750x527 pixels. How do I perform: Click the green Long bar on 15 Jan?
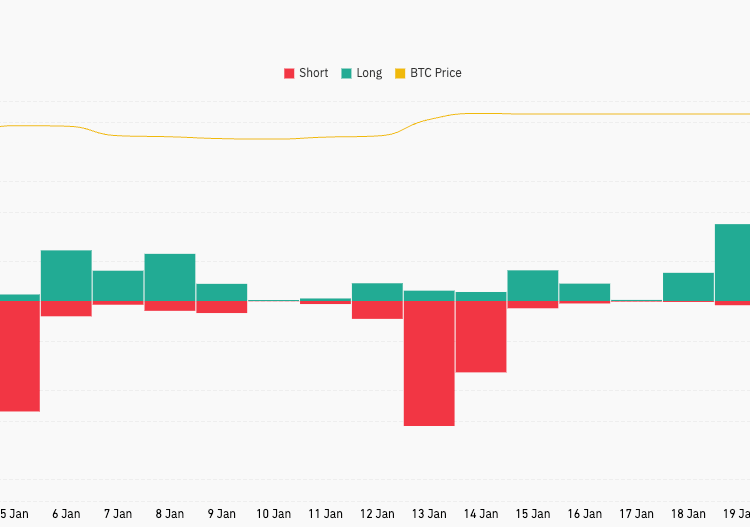tap(533, 286)
